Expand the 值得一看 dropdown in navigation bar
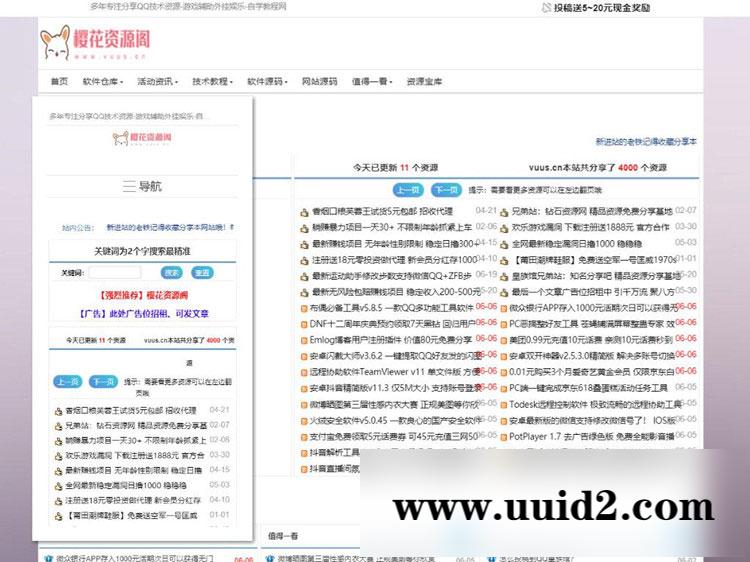The height and width of the screenshot is (562, 750). (x=372, y=82)
